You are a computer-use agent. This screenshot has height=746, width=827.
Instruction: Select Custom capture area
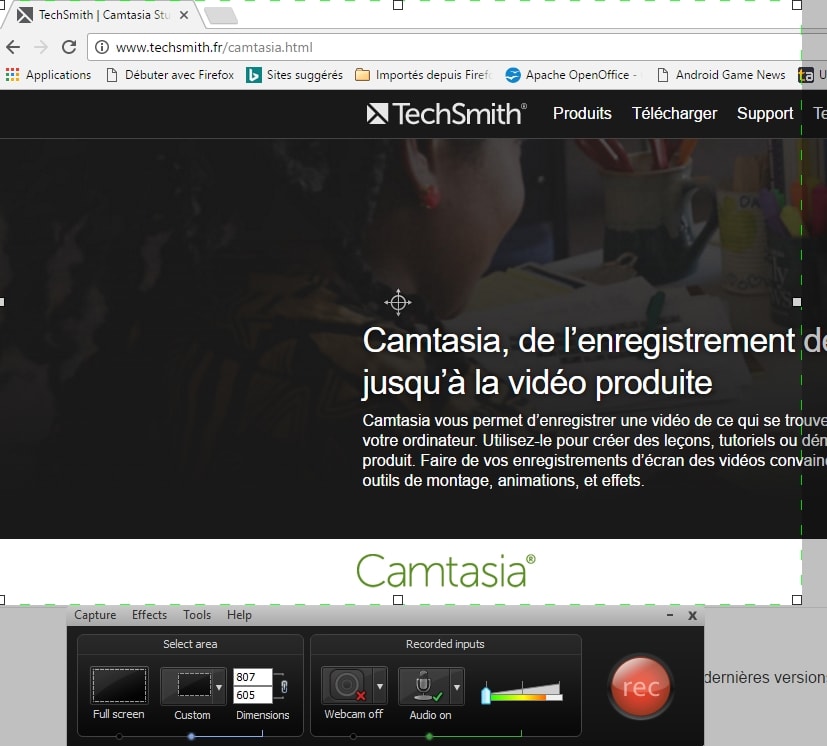click(187, 686)
